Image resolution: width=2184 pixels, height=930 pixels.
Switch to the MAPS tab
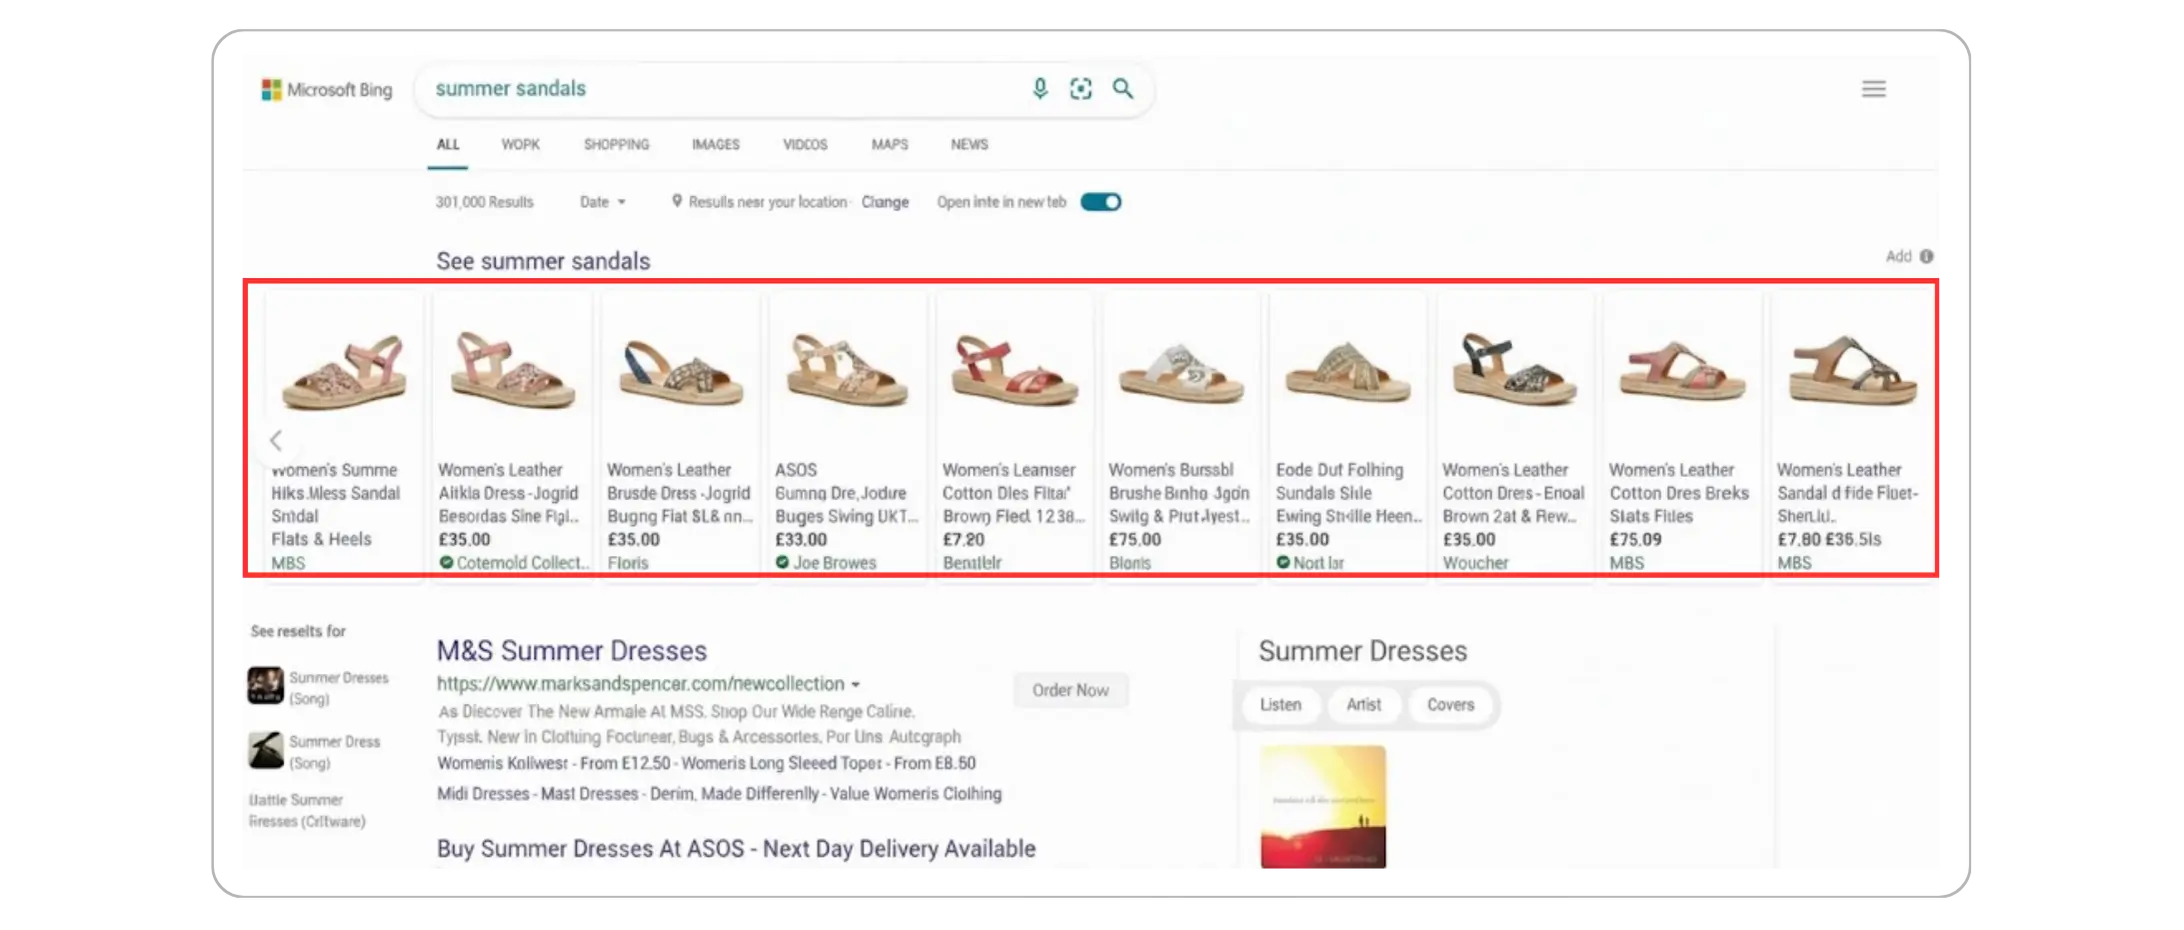click(x=889, y=144)
